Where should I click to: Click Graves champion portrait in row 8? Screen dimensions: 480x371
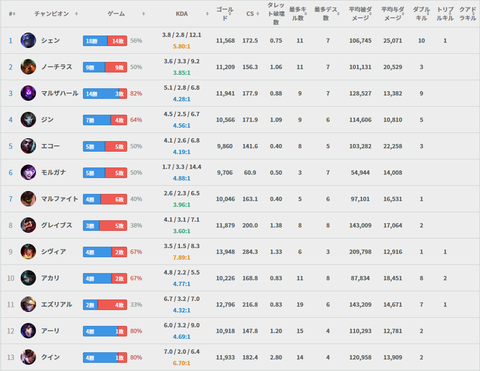[28, 225]
